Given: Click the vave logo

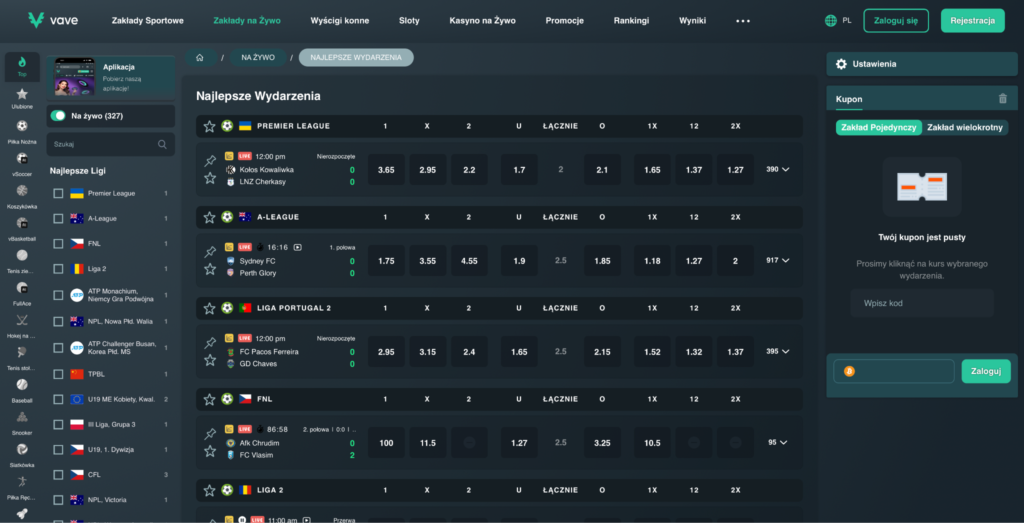Looking at the screenshot, I should coord(53,20).
